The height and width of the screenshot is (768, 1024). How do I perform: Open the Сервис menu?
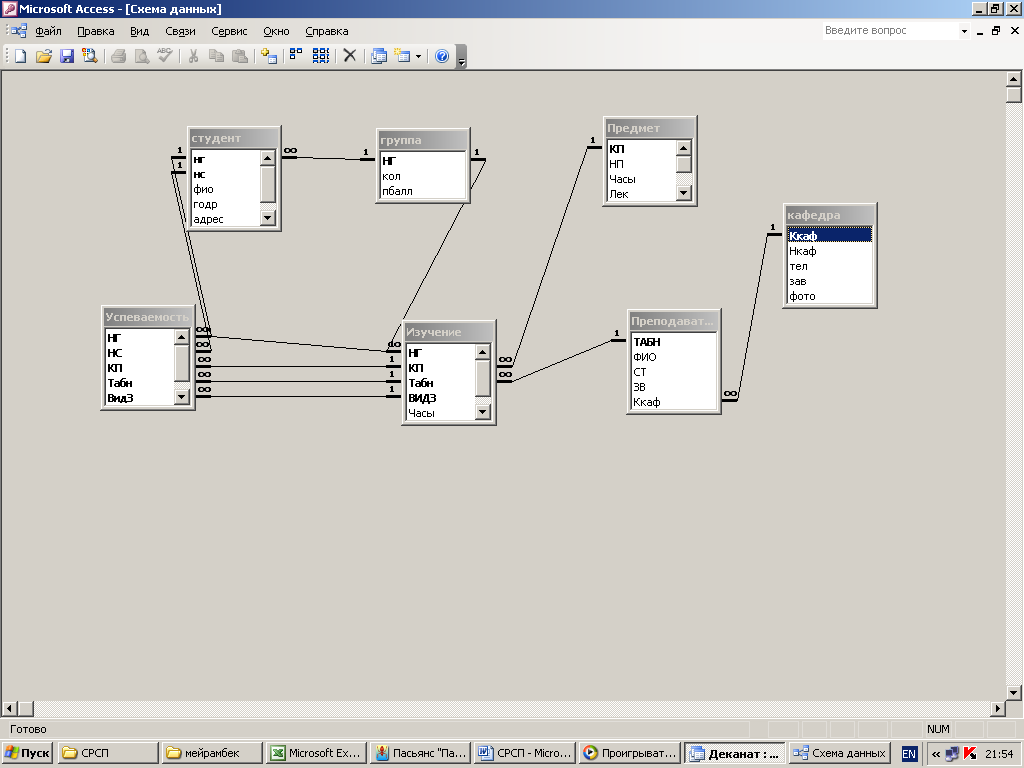229,31
